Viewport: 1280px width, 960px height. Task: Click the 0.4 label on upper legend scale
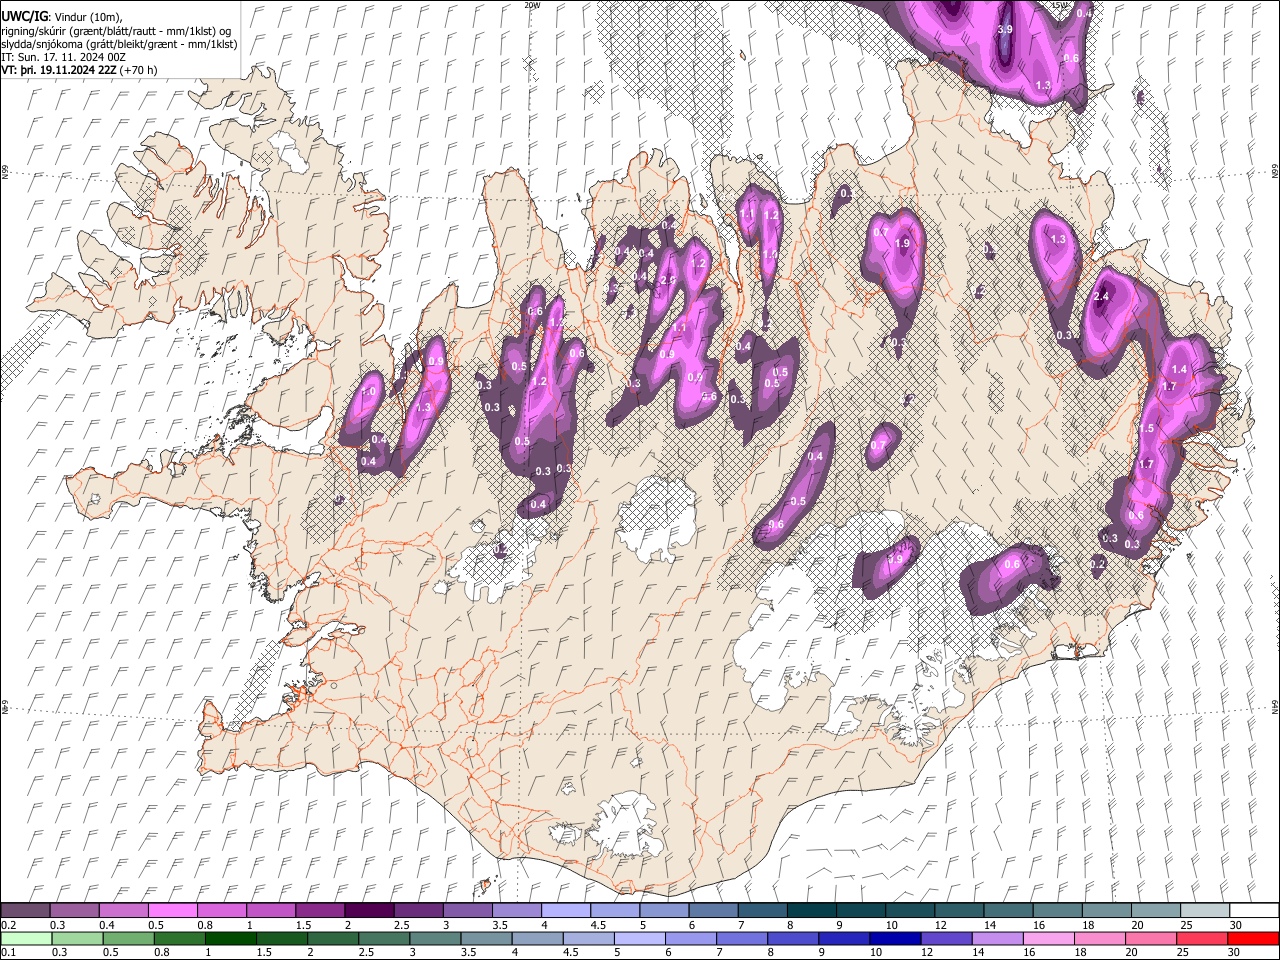(107, 925)
